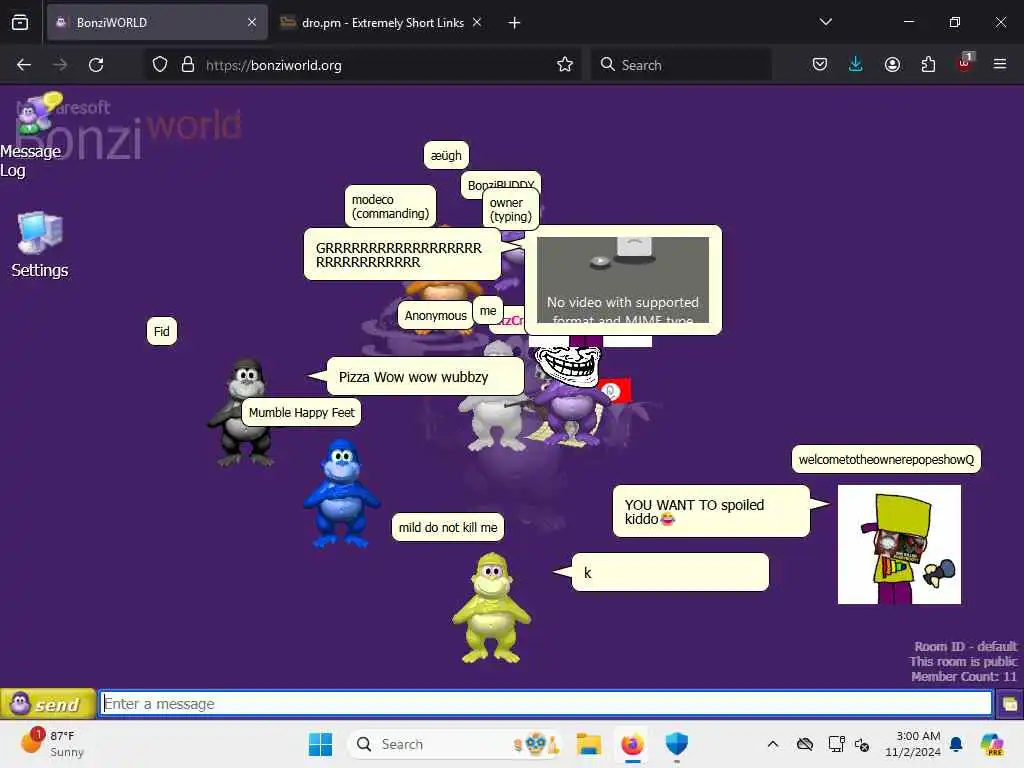Click the 'mild do not kill me' name tag
The height and width of the screenshot is (768, 1024).
click(x=447, y=527)
